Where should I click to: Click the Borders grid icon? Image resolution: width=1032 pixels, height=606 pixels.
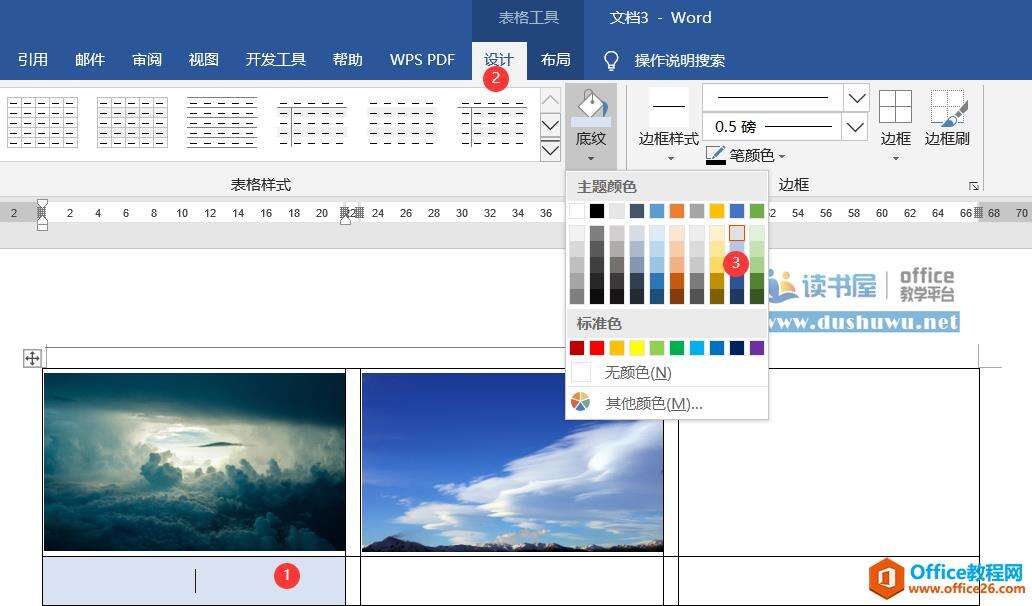click(x=895, y=107)
